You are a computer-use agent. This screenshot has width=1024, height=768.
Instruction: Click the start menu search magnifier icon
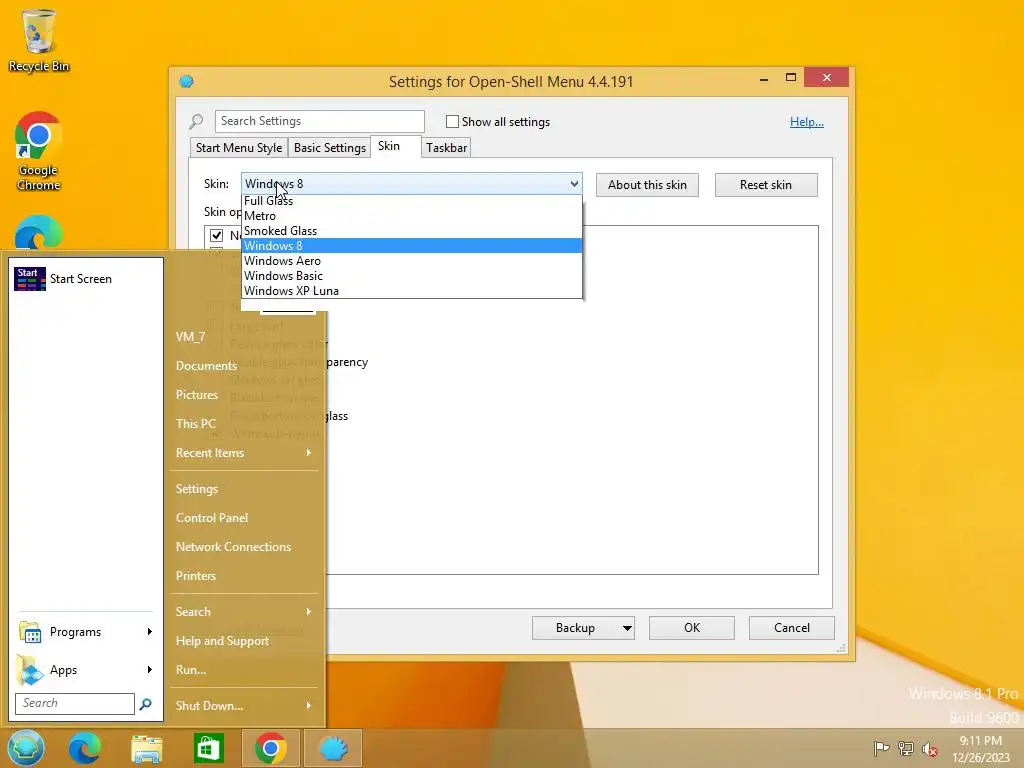pyautogui.click(x=146, y=703)
